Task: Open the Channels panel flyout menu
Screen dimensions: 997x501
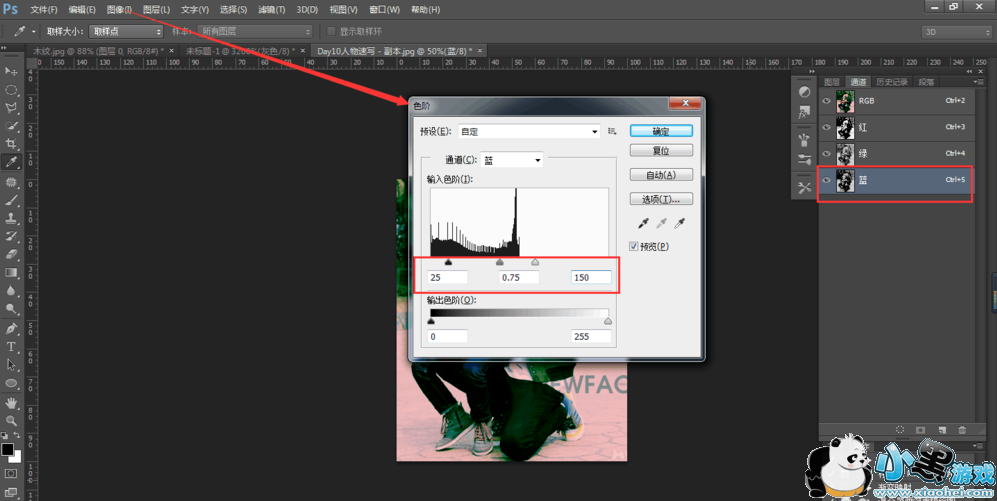Action: tap(977, 81)
